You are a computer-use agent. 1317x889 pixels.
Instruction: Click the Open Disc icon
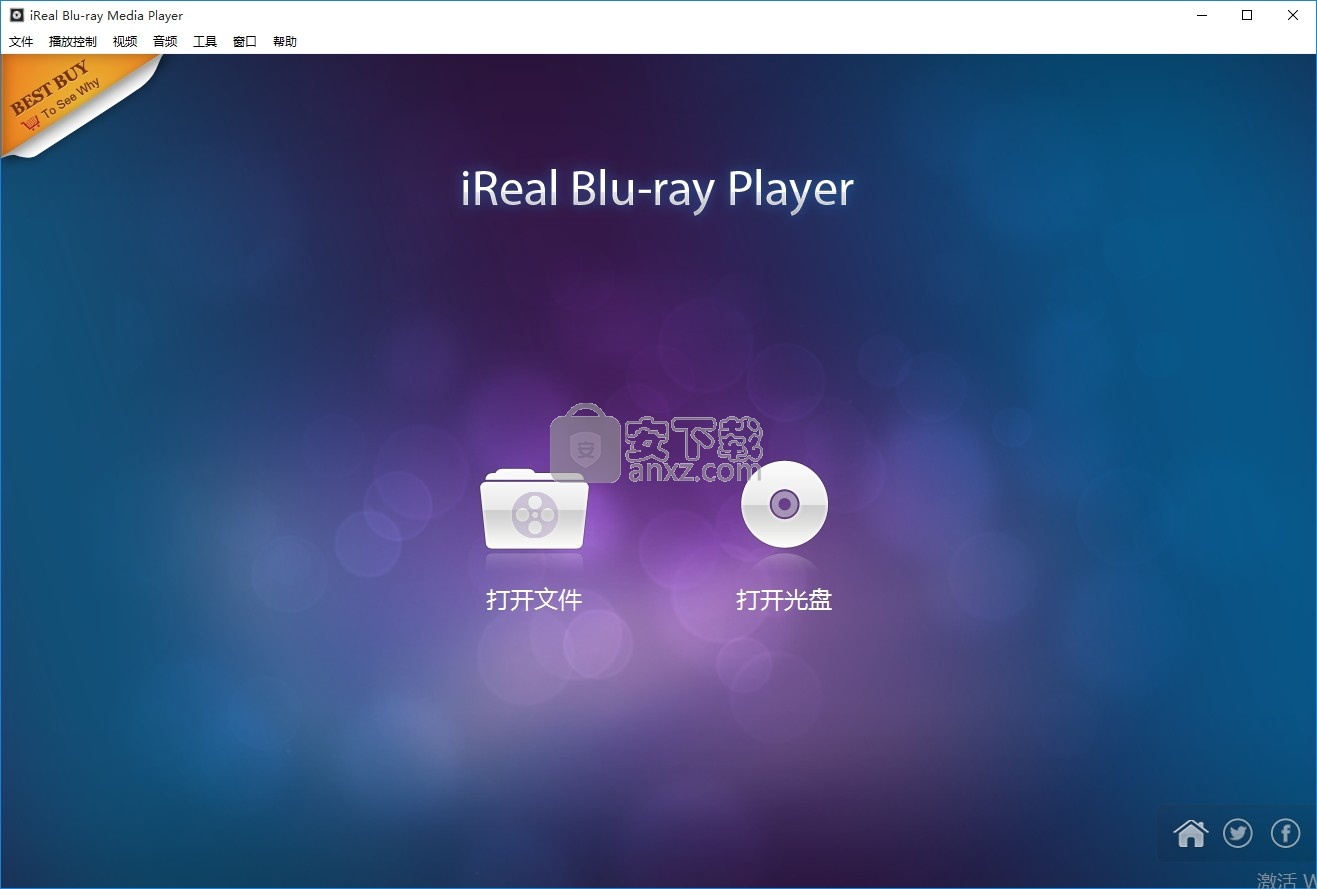784,504
